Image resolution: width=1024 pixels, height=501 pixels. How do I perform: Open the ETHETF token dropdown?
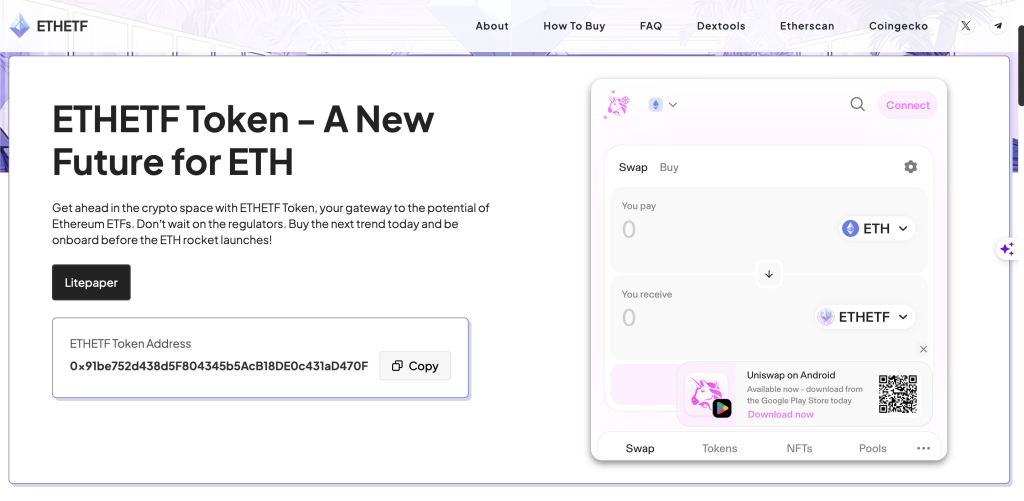[x=865, y=317]
